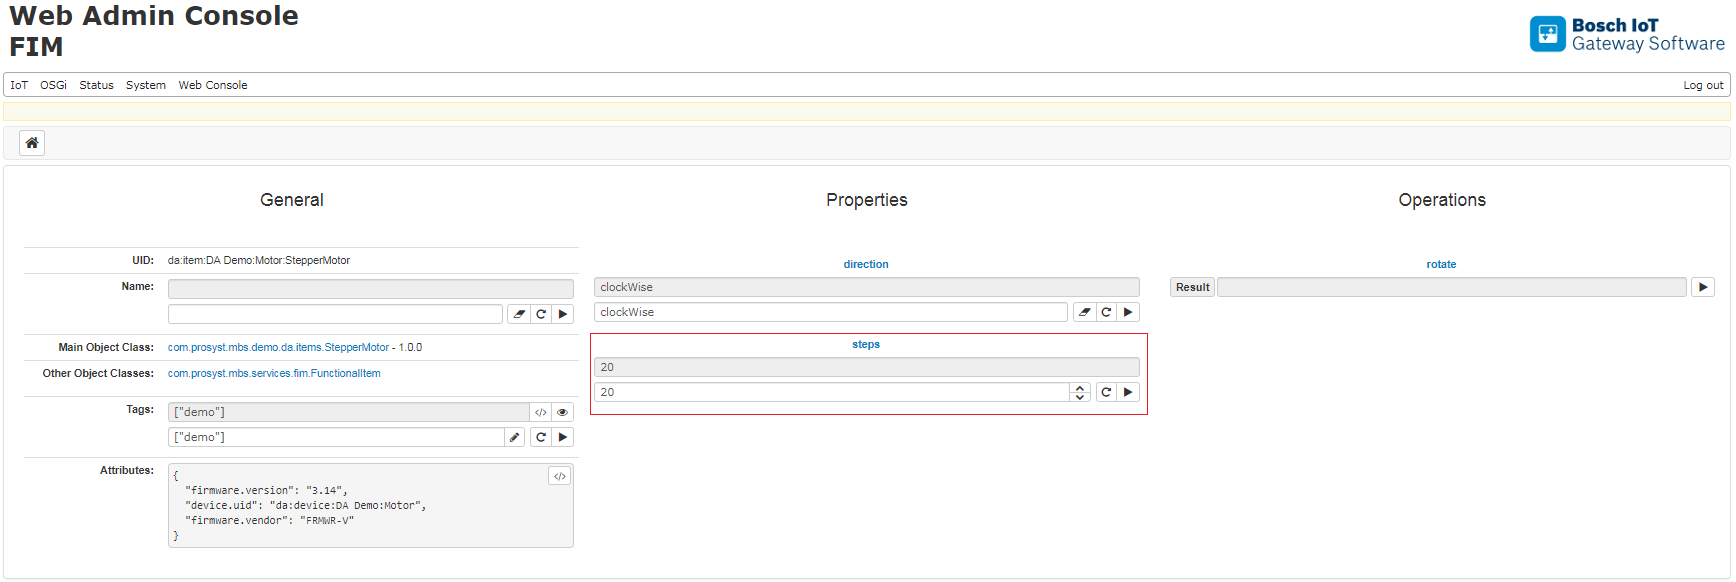Click the pencil edit icon beside the Tags input
Viewport: 1736px width, 582px height.
pyautogui.click(x=514, y=436)
